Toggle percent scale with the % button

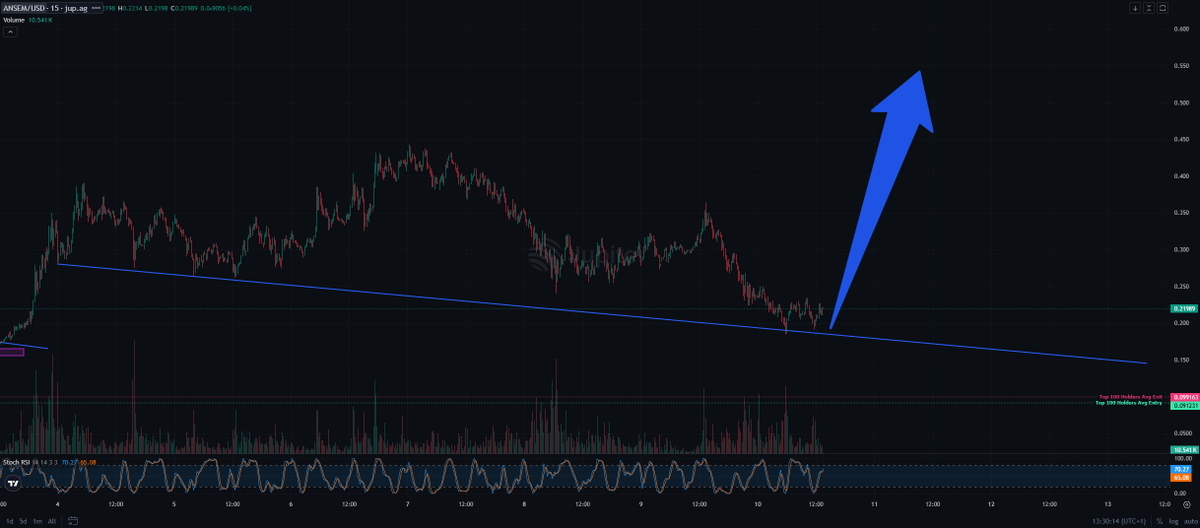click(1160, 521)
